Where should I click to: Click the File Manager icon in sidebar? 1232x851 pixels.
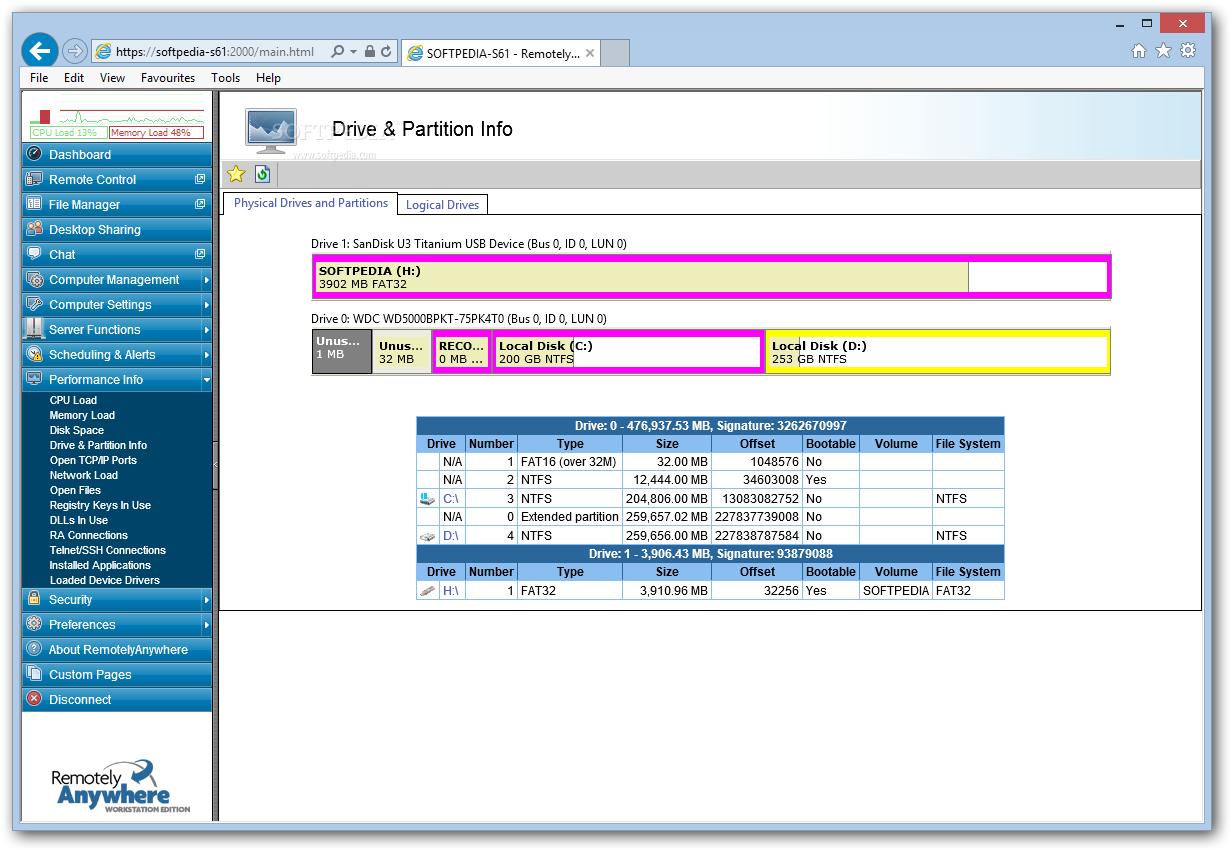pos(34,204)
